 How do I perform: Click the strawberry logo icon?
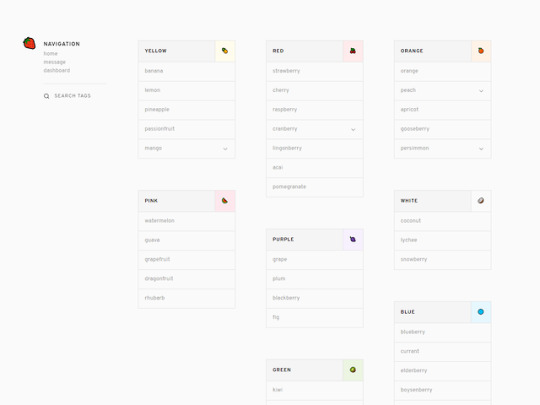(29, 43)
